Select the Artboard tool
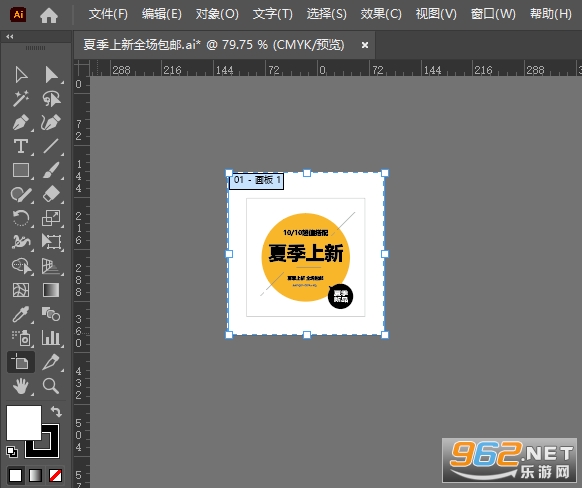 click(x=21, y=362)
